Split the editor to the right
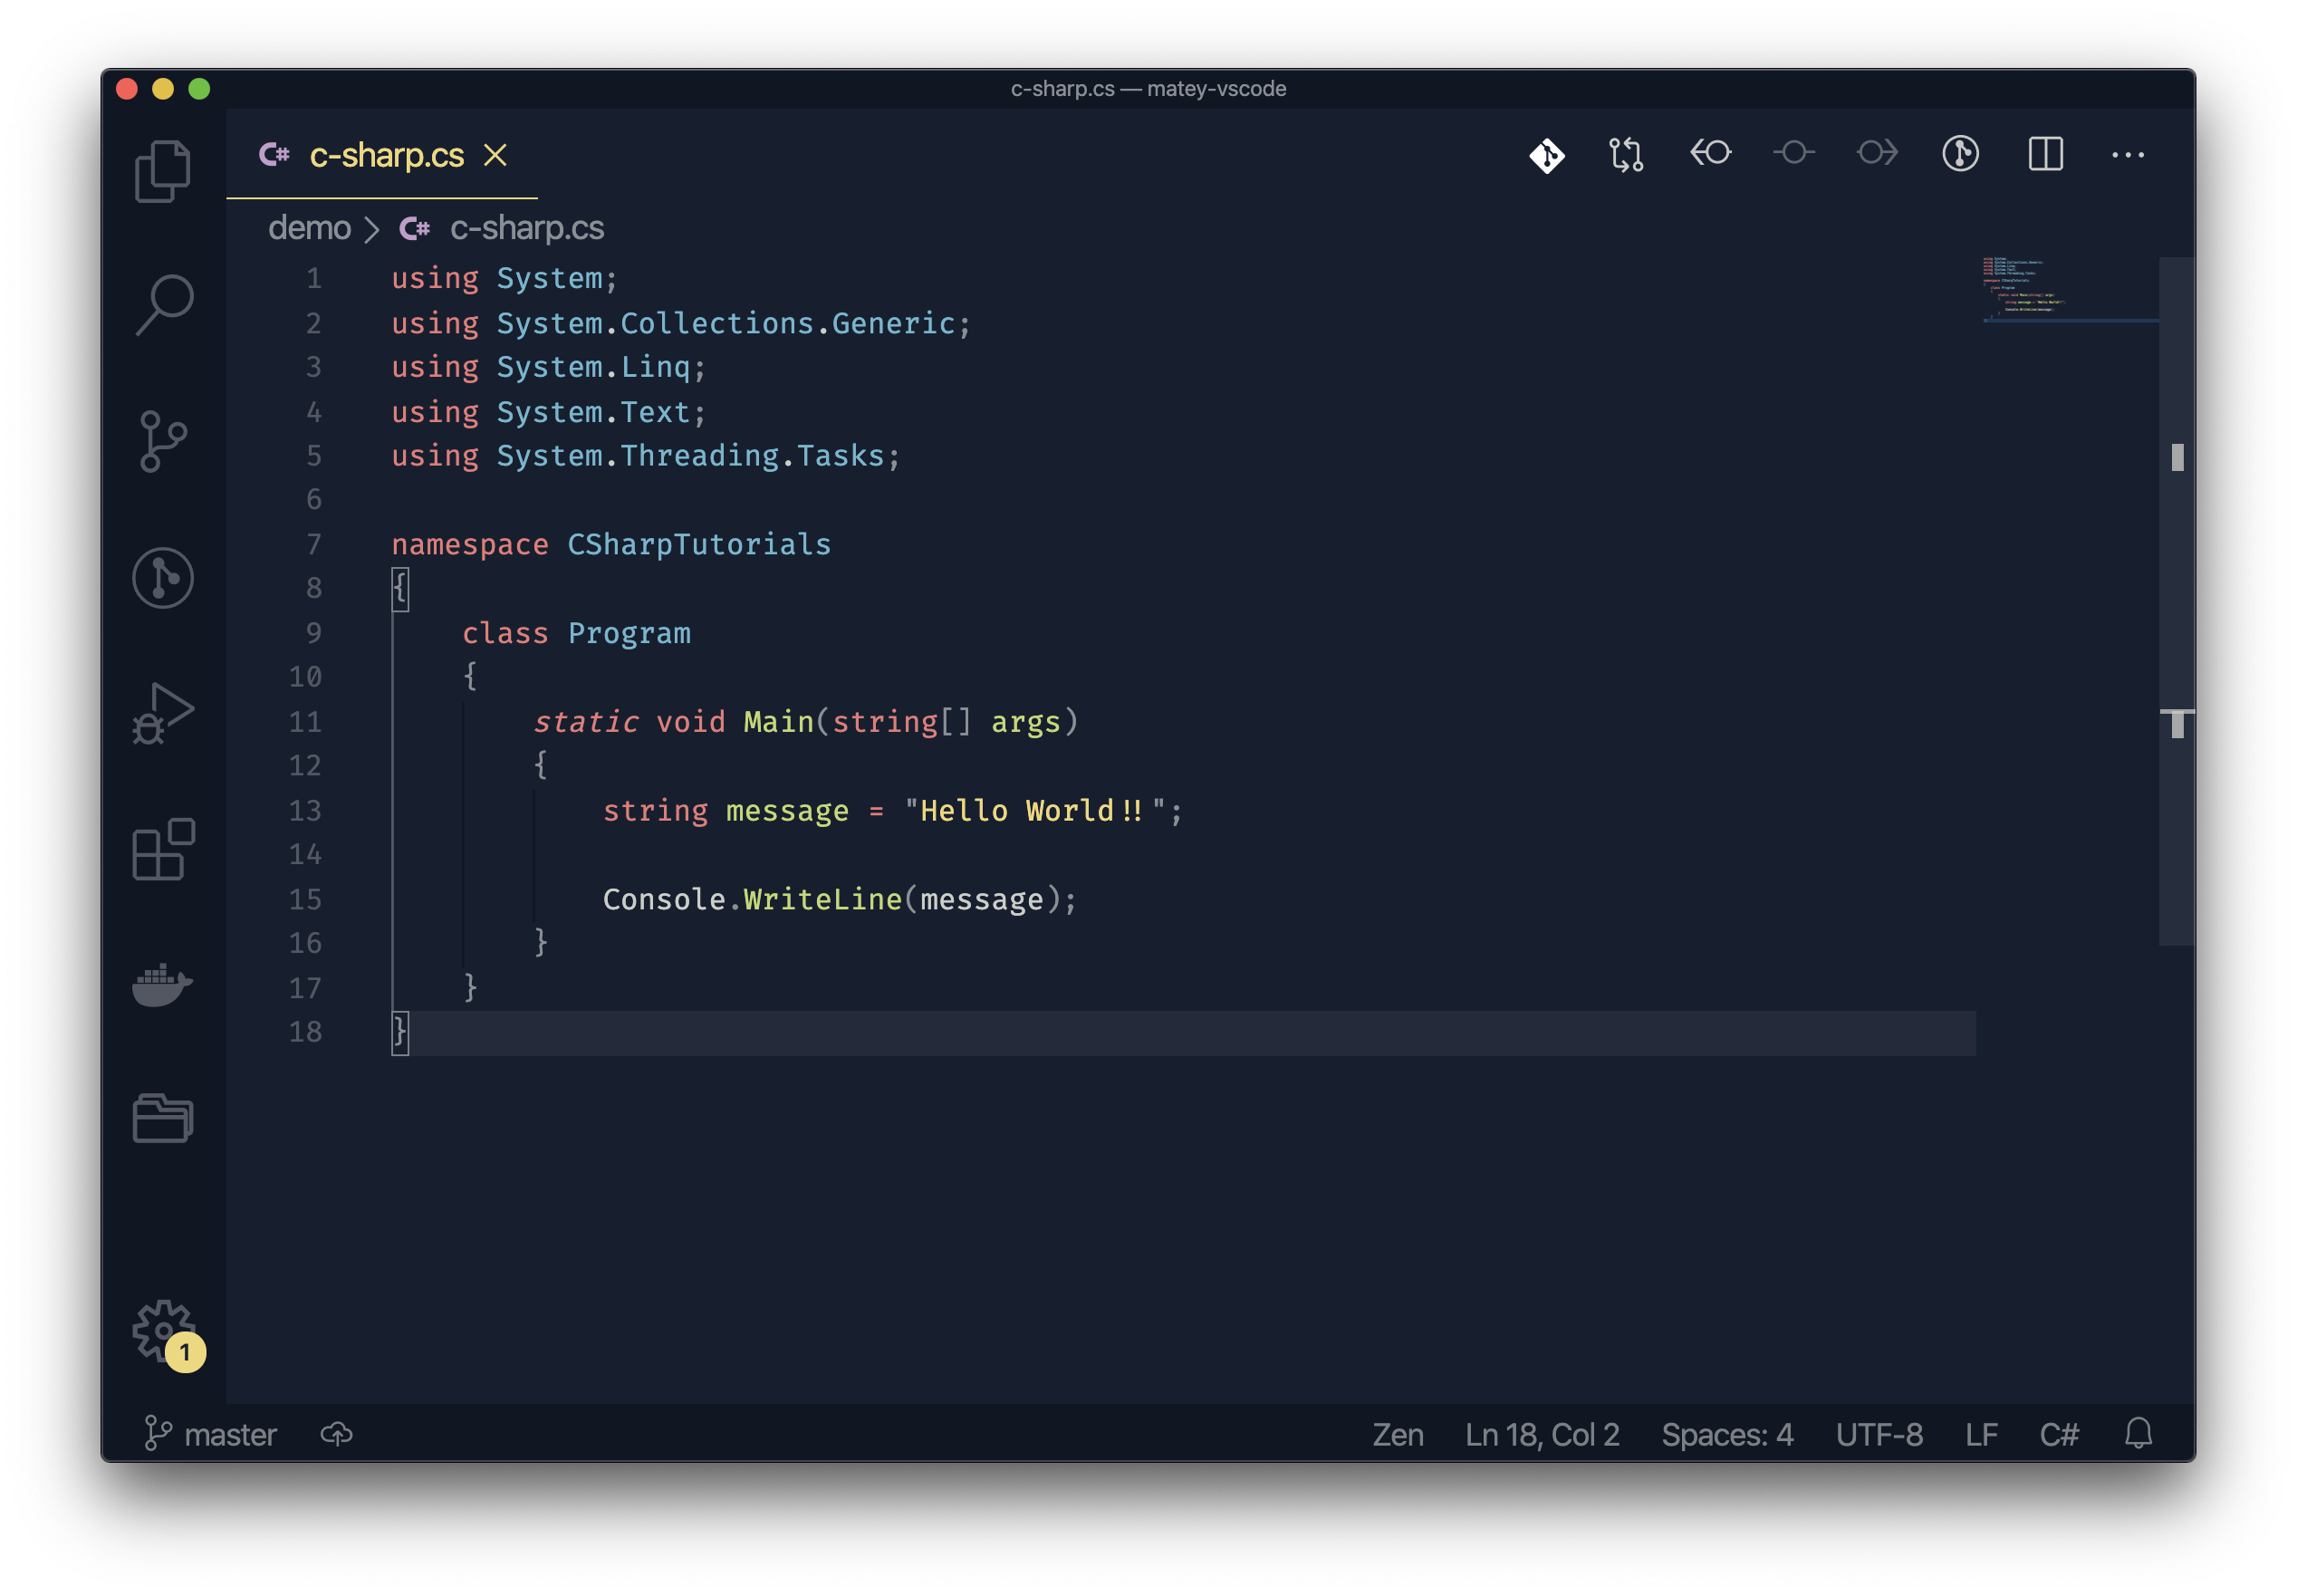This screenshot has width=2297, height=1596. 2045,154
